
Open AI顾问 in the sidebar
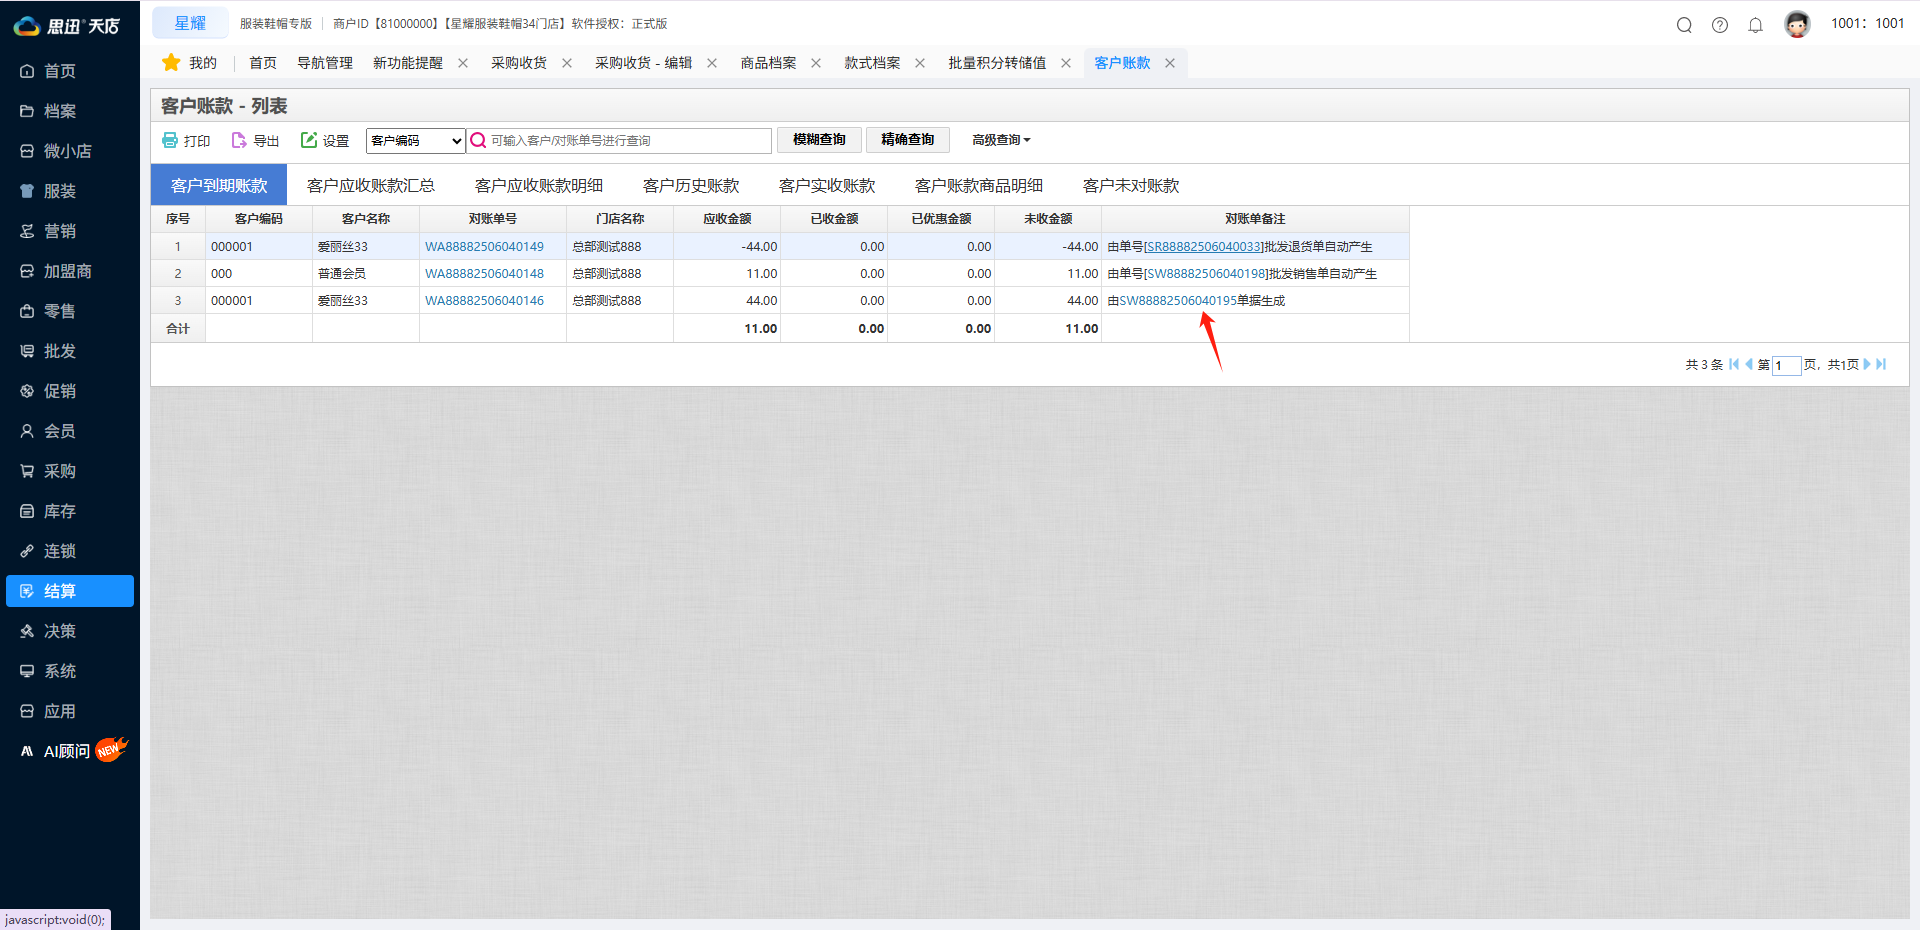[x=67, y=751]
